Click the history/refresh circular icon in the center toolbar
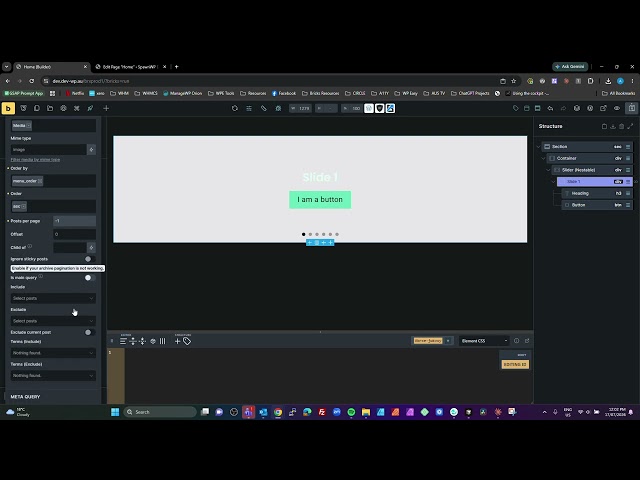Screen dimensions: 640x480 pos(235,108)
